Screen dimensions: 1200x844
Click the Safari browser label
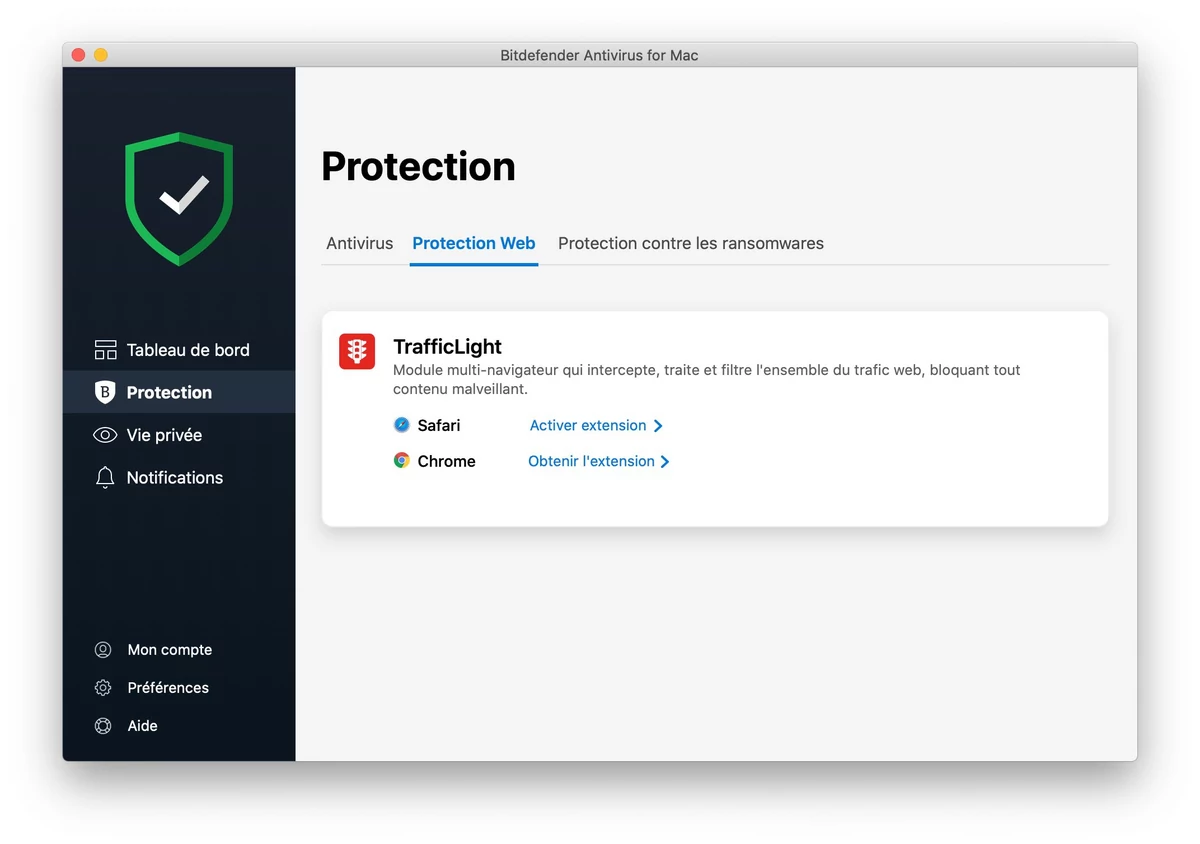[x=439, y=425]
